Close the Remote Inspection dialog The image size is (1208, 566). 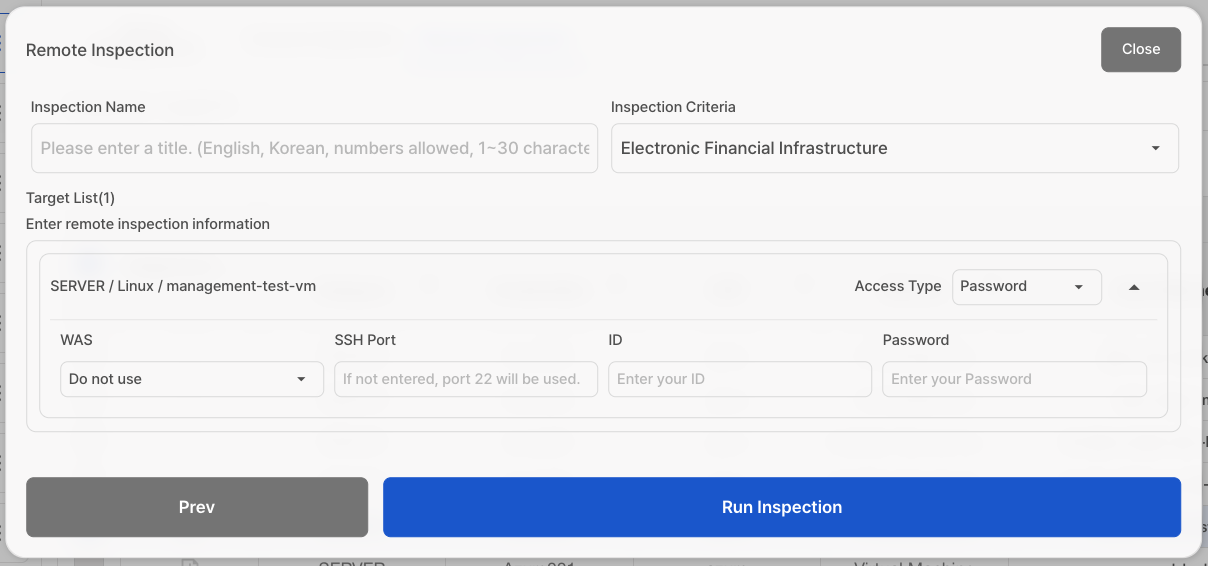click(1140, 49)
